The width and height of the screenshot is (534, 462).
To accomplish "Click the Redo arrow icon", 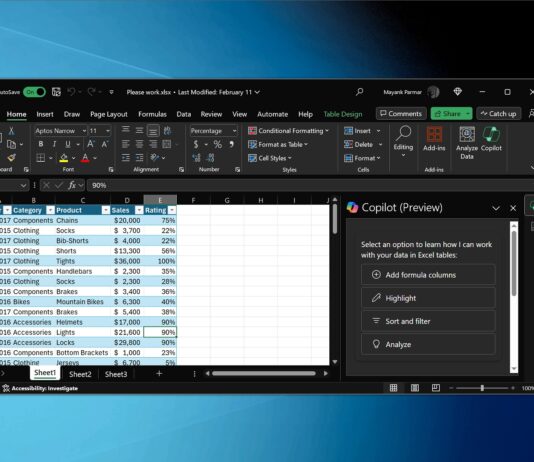I will coord(91,92).
